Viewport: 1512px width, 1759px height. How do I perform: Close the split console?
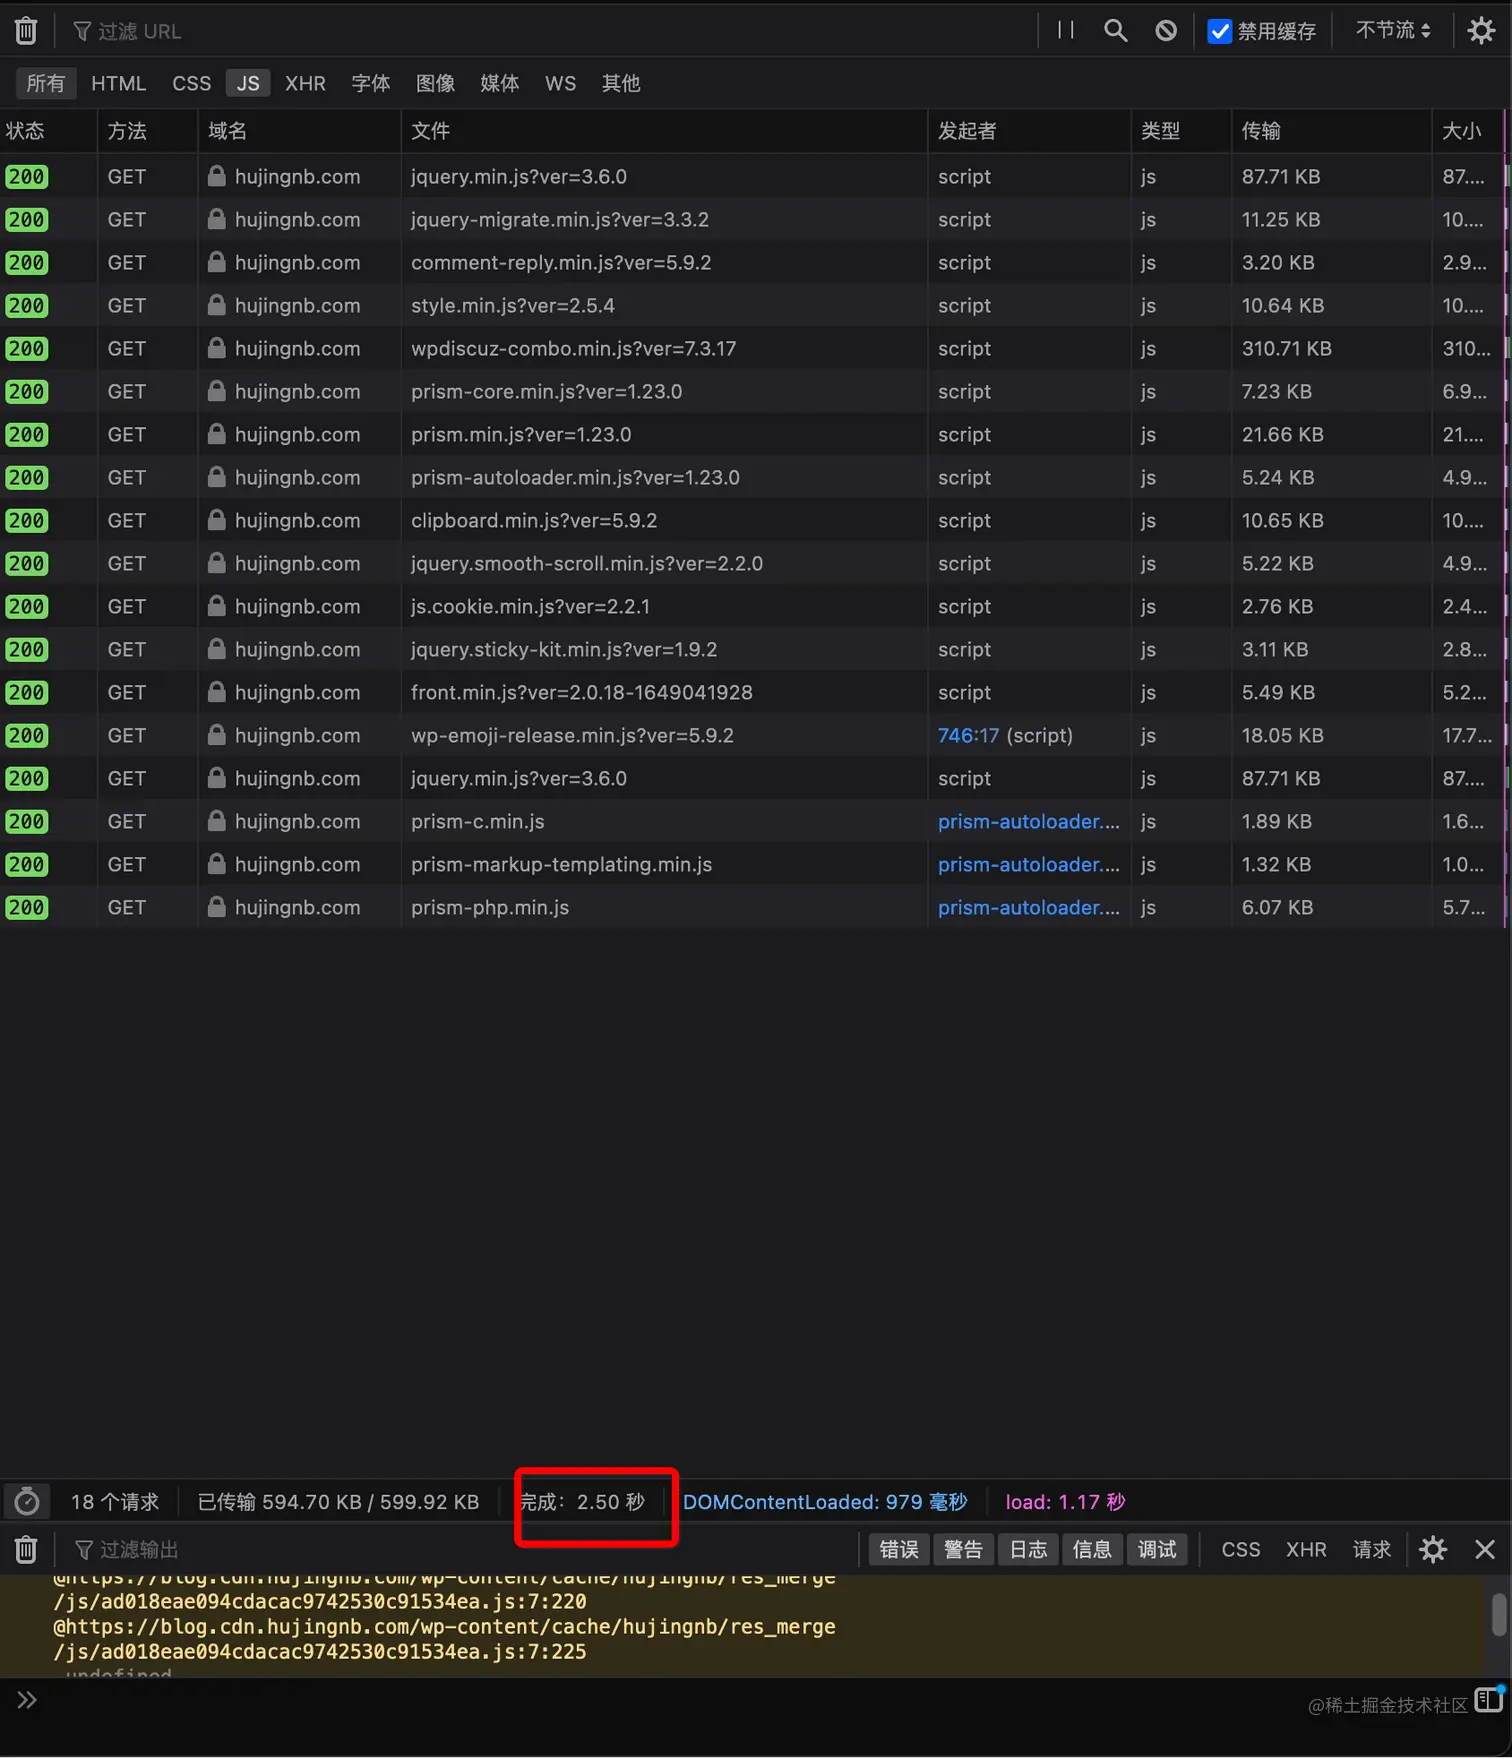(x=1485, y=1550)
